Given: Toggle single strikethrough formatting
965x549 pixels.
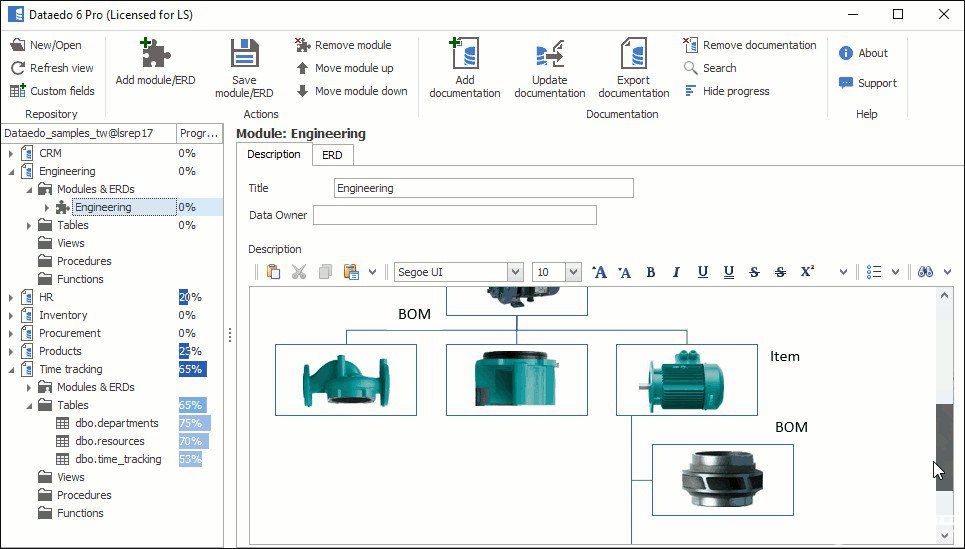Looking at the screenshot, I should 755,271.
